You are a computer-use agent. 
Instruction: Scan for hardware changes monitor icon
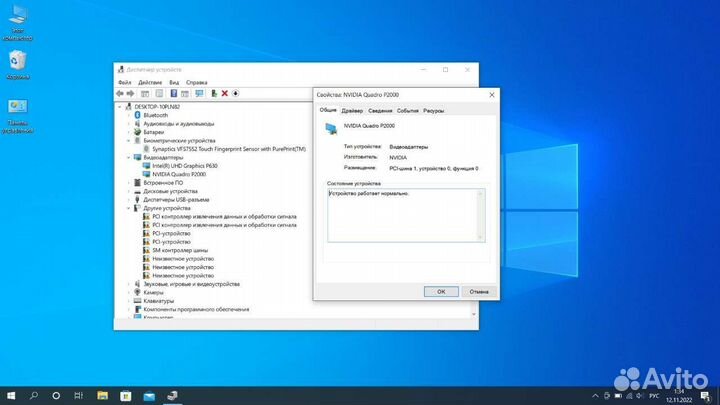point(199,94)
